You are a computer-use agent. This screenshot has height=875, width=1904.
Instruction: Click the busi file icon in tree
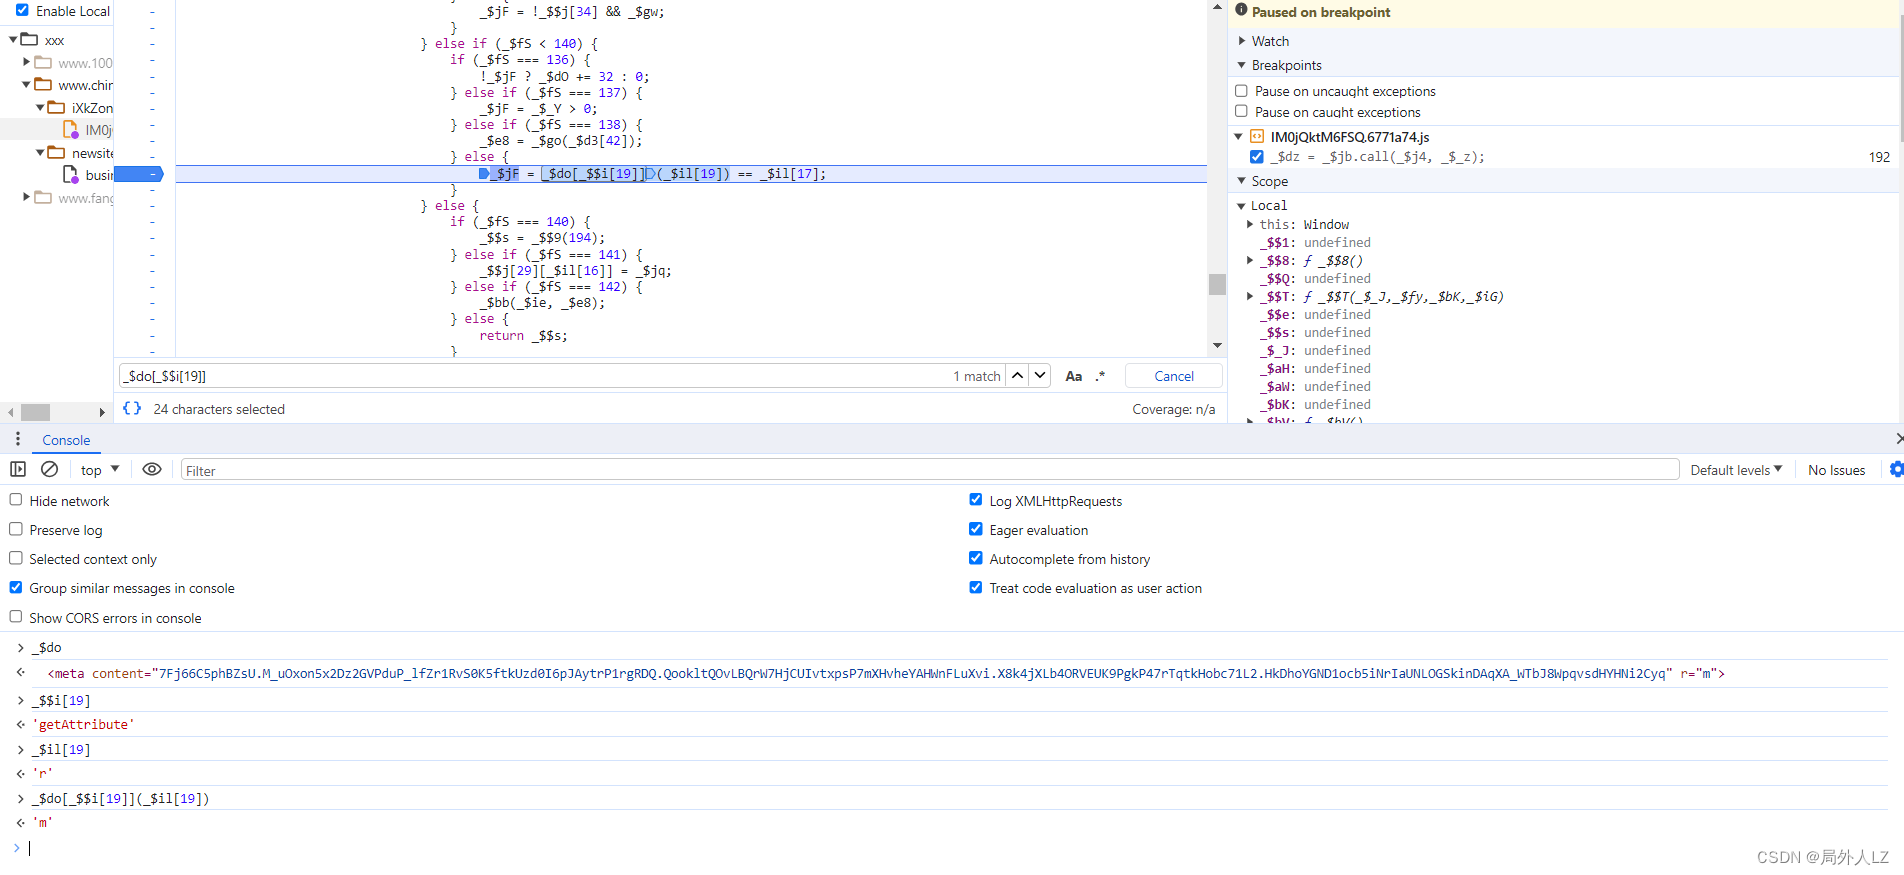[71, 174]
